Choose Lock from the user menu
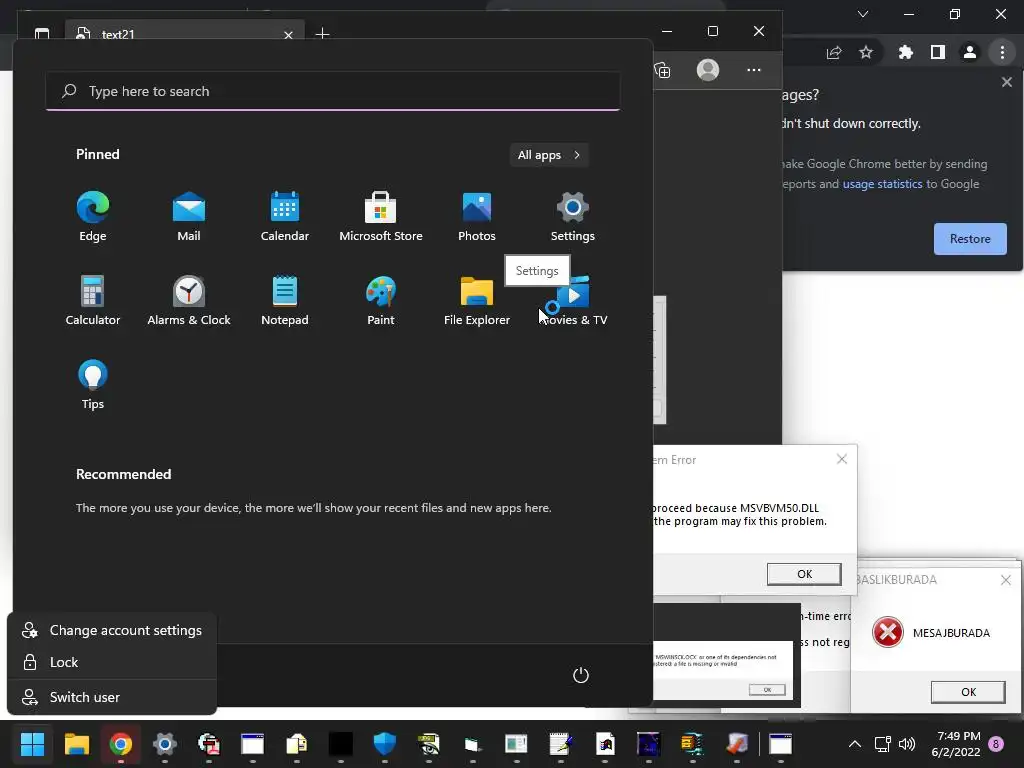Screen dimensions: 1024x768 (x=112, y=662)
